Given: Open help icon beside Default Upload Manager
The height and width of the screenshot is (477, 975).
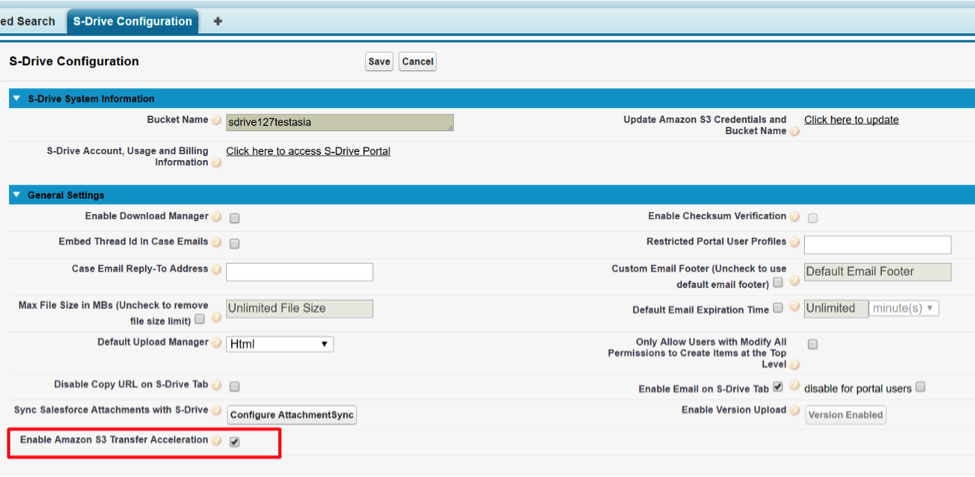Looking at the screenshot, I should (216, 343).
